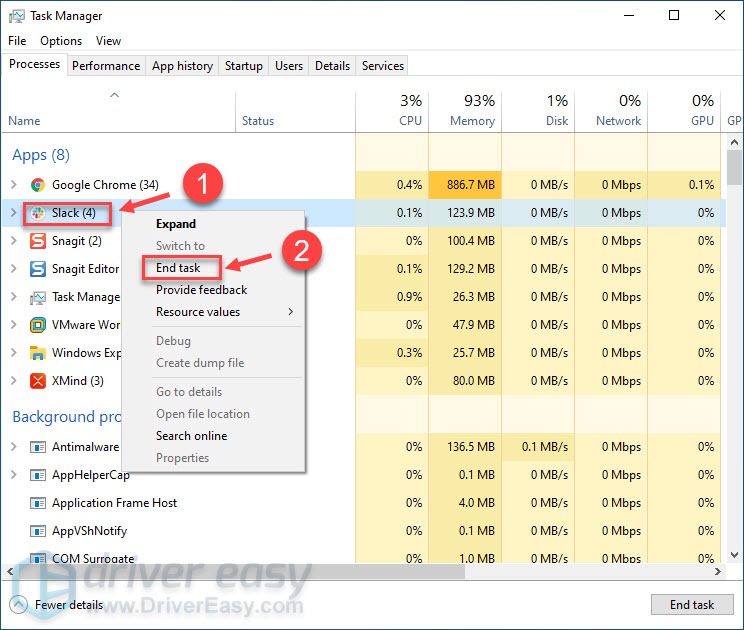Click the Antimalware process icon
This screenshot has height=630, width=744.
click(37, 447)
